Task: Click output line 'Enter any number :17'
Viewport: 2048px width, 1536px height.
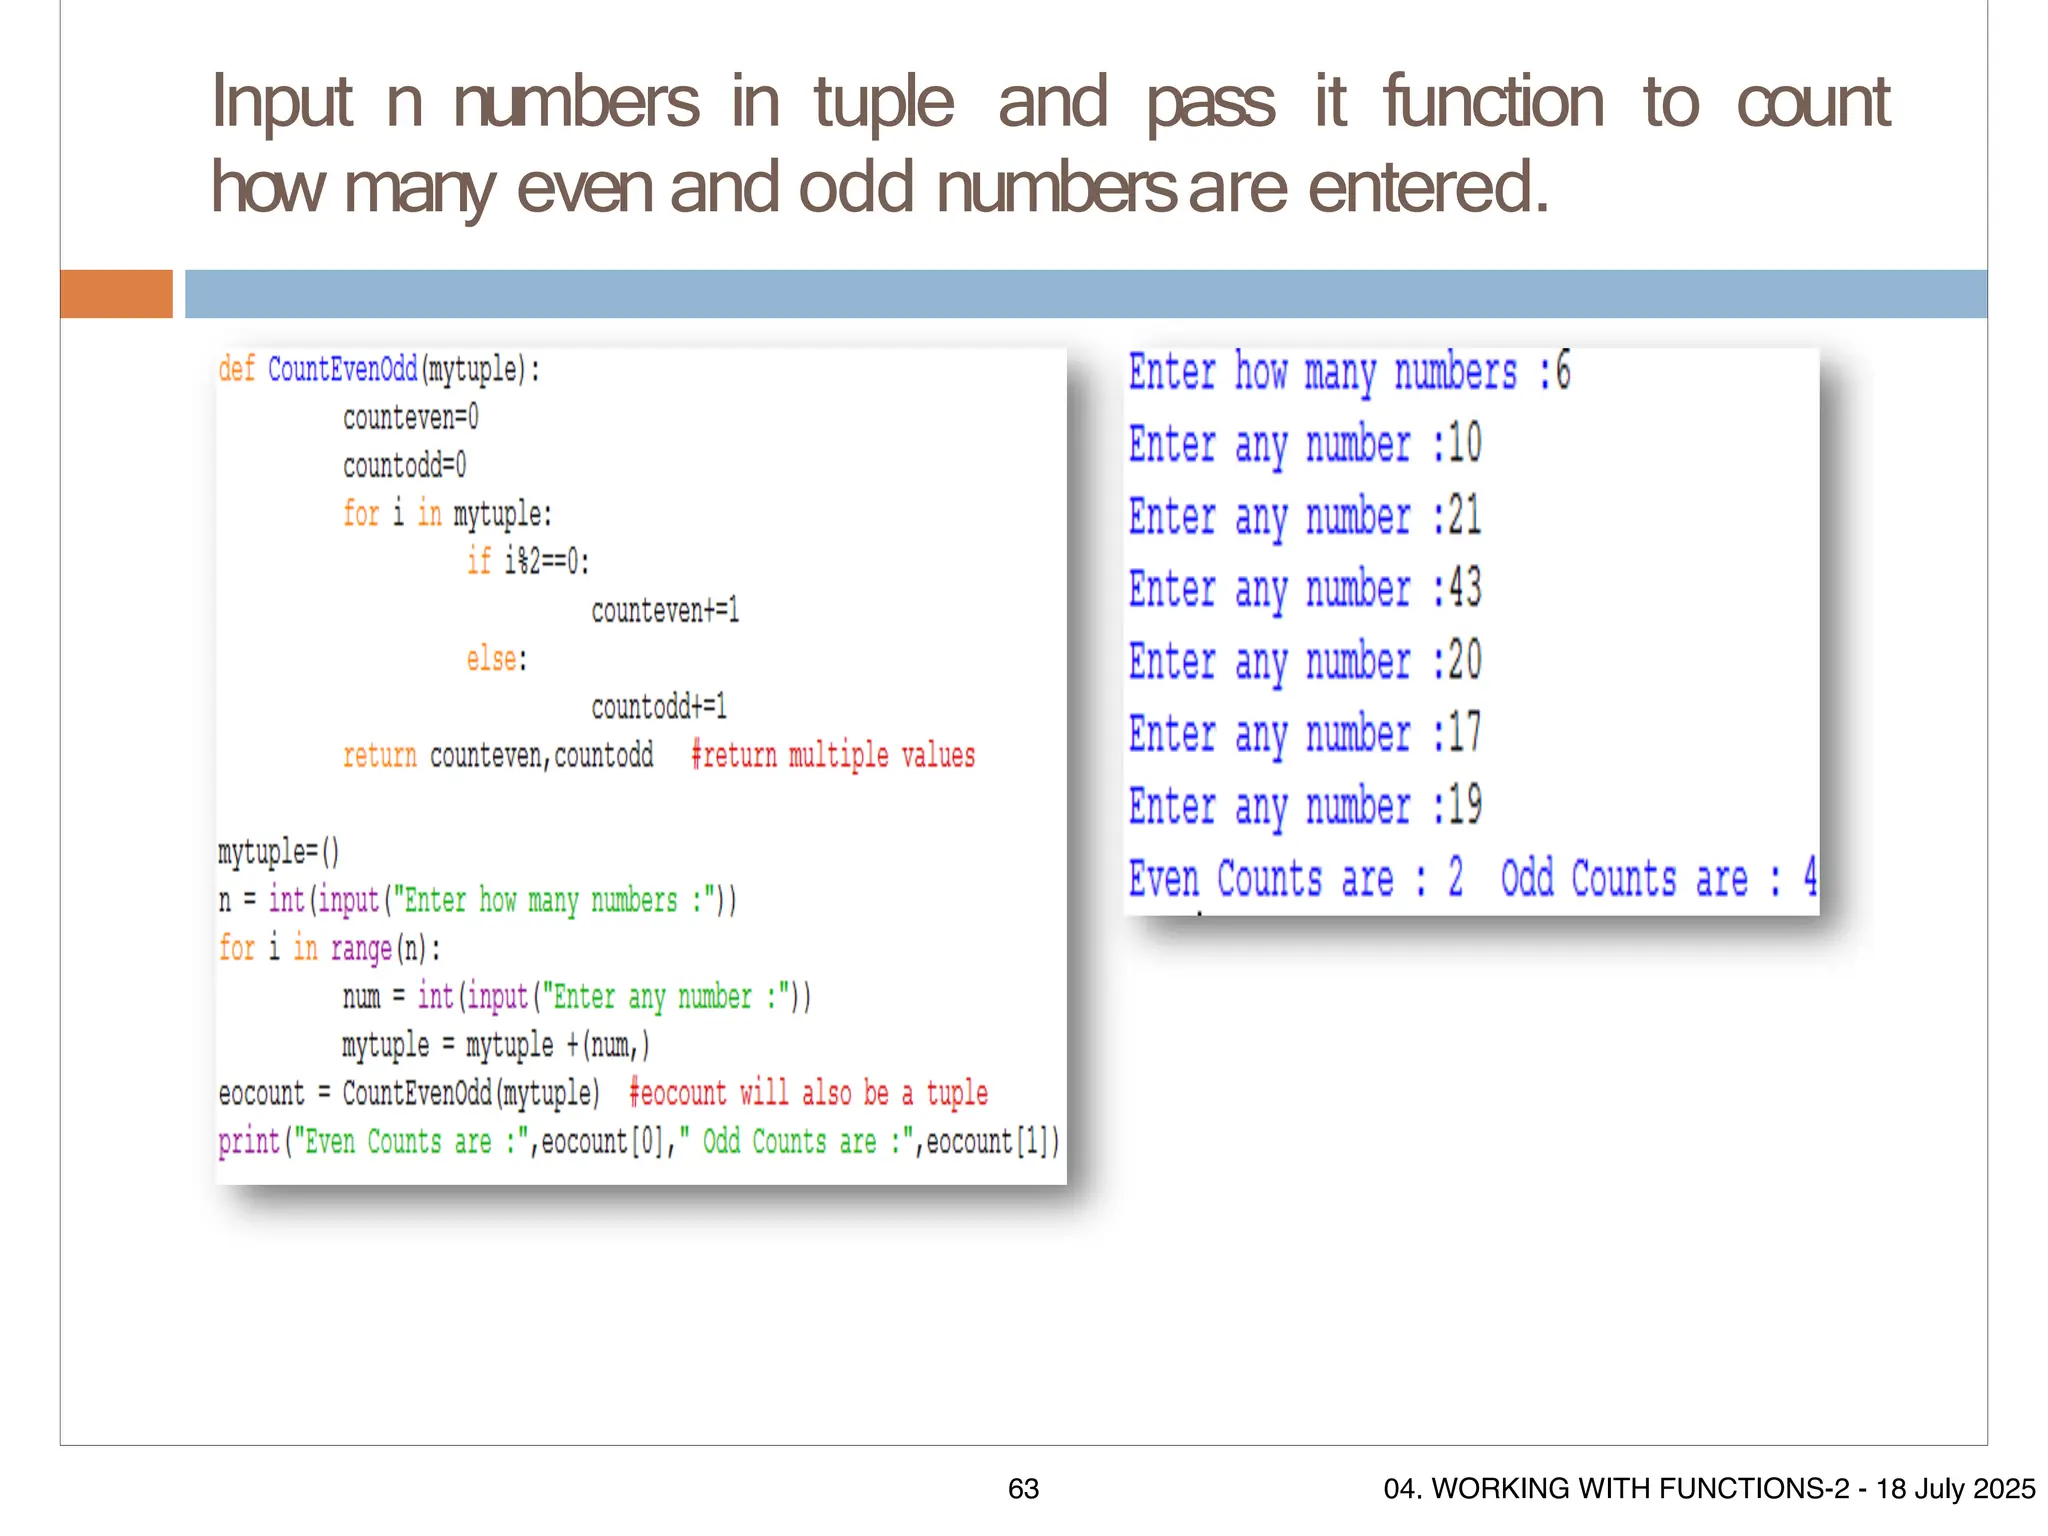Action: click(x=1305, y=734)
